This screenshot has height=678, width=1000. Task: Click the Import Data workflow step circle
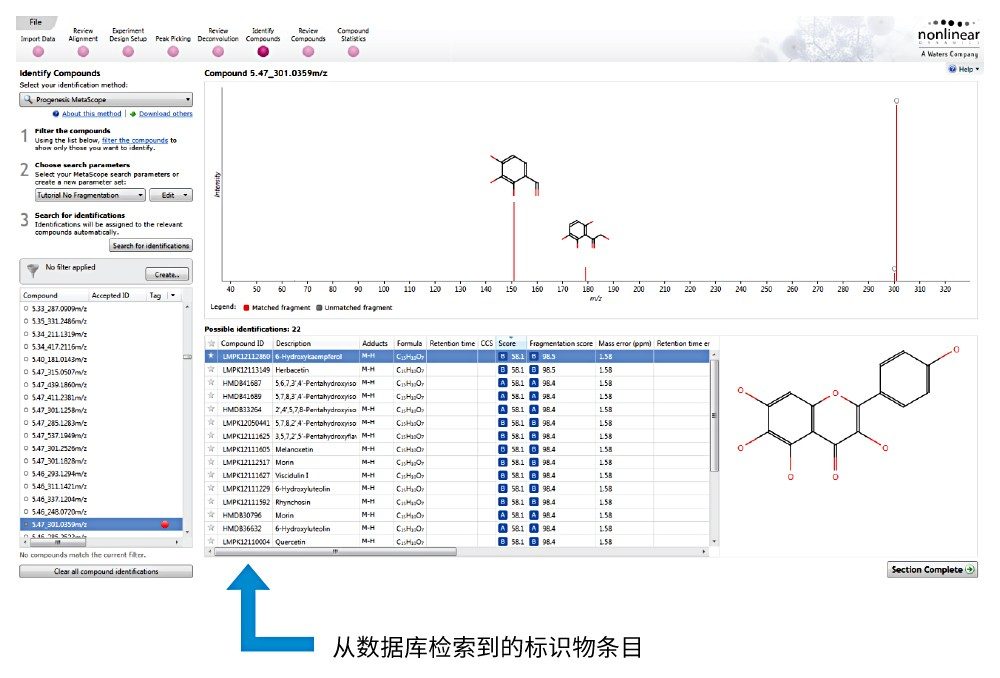tap(38, 51)
